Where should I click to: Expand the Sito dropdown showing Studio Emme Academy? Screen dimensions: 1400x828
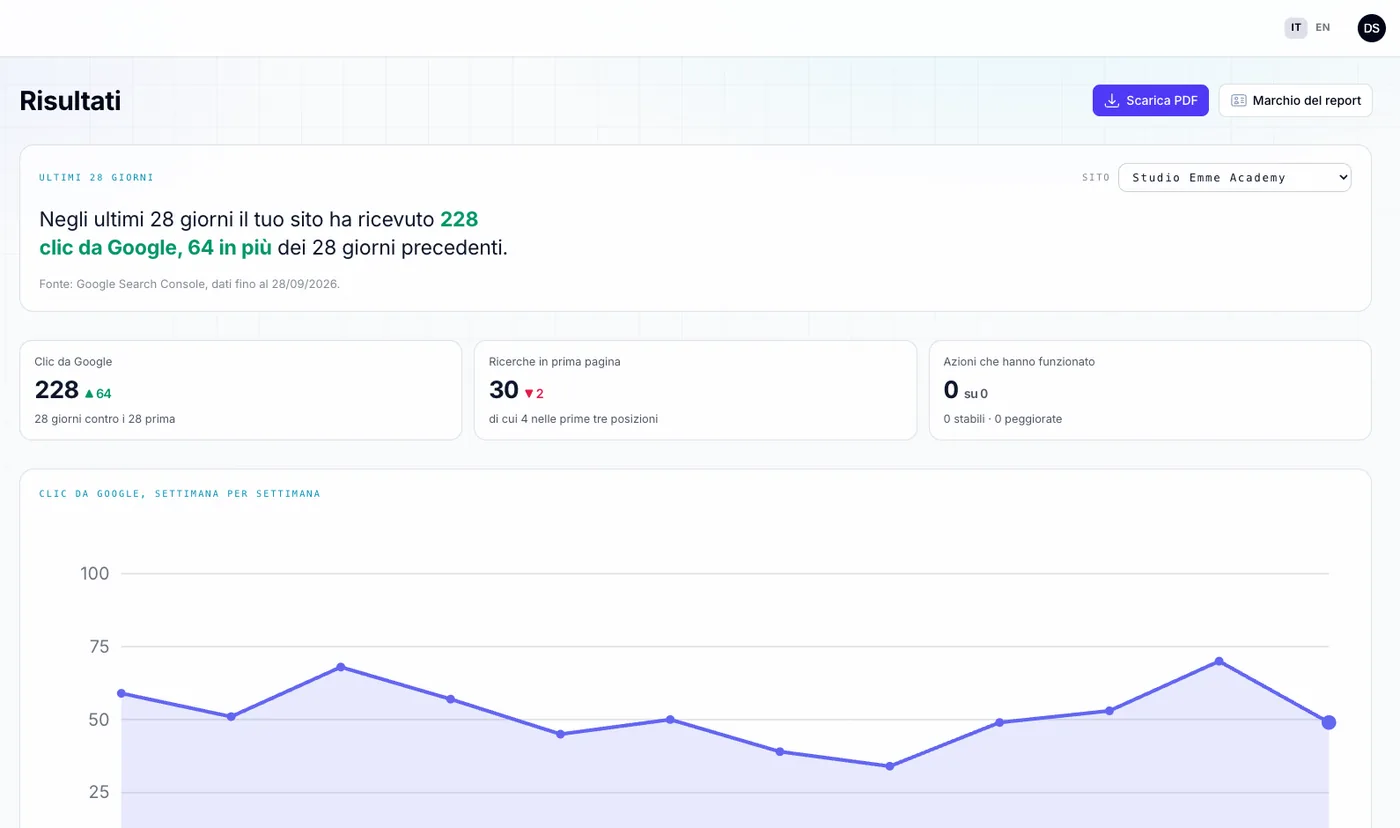pyautogui.click(x=1234, y=177)
